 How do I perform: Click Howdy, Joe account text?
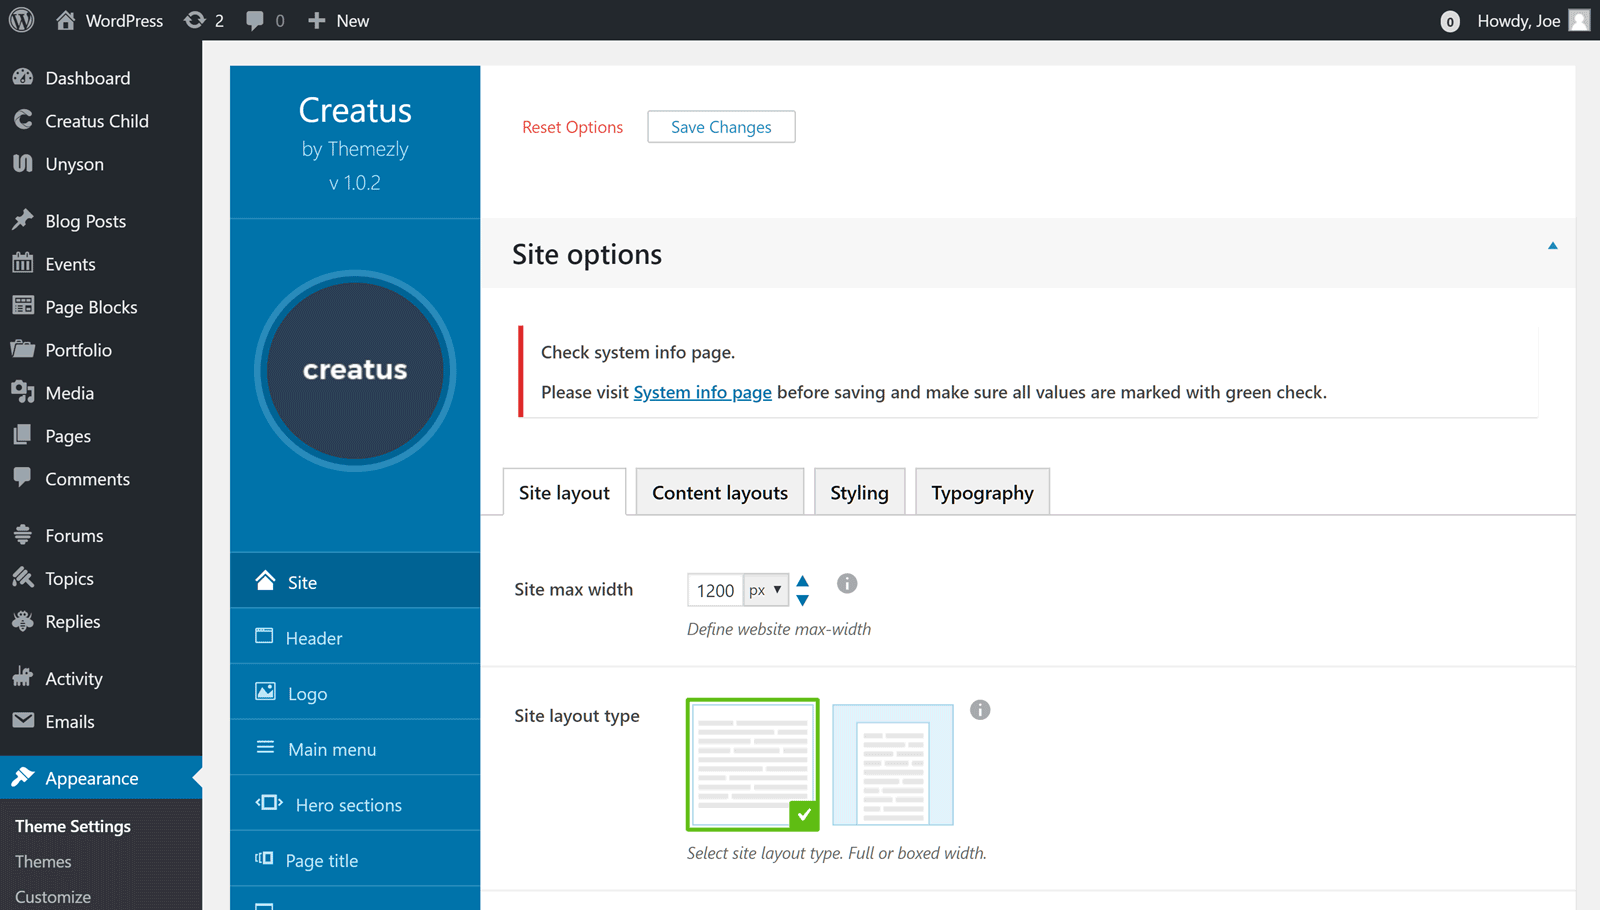1518,21
